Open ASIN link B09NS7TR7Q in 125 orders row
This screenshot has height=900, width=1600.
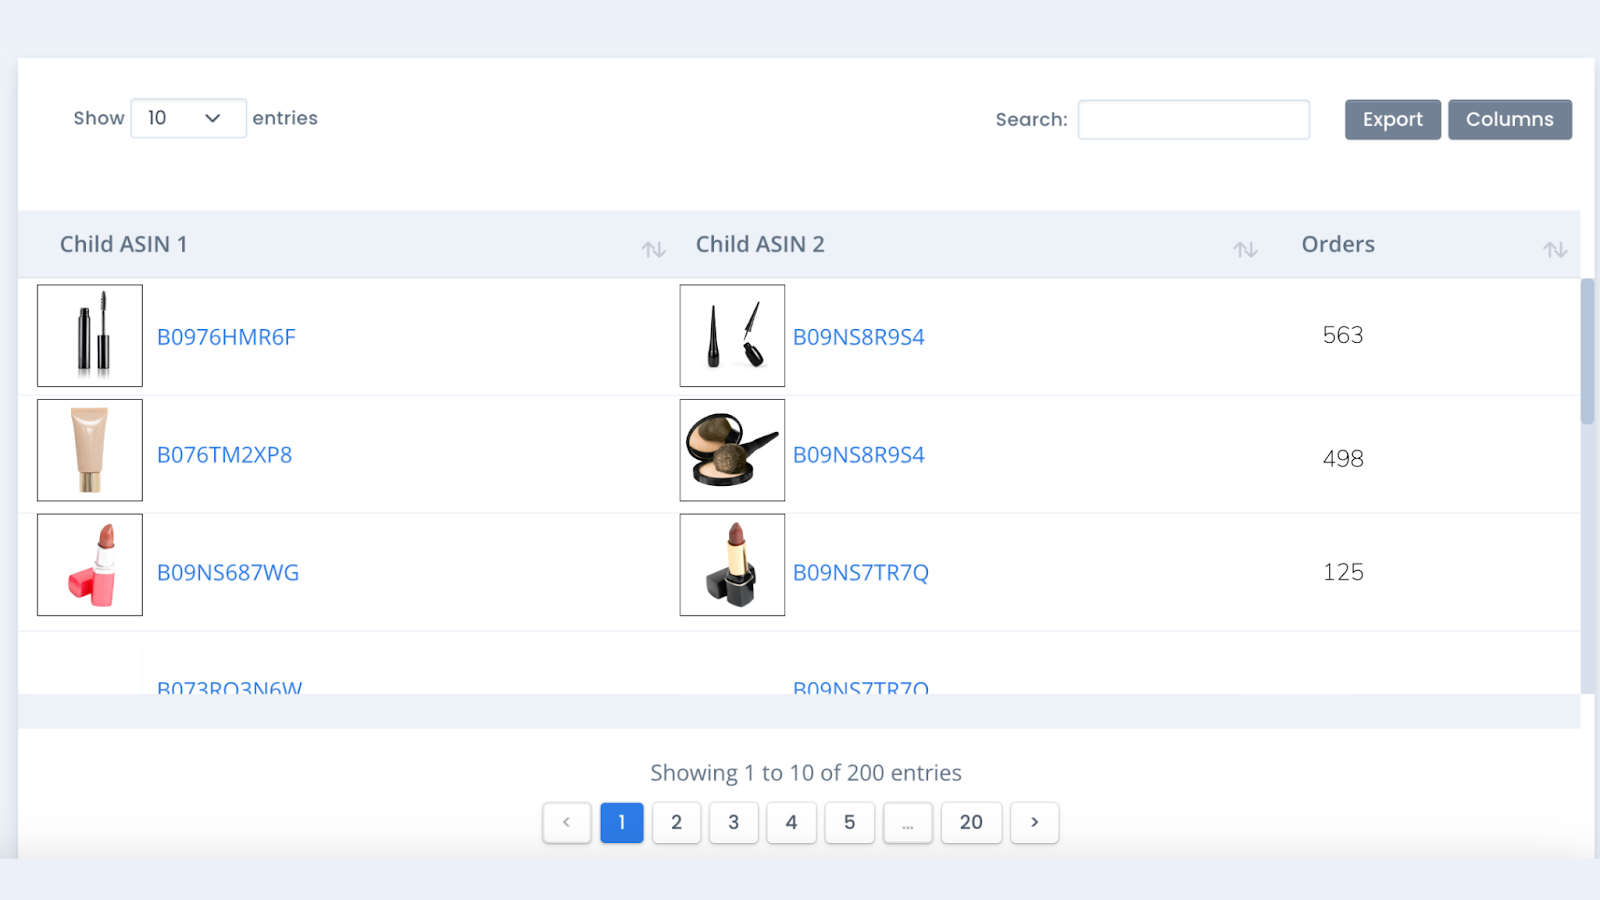coord(861,573)
